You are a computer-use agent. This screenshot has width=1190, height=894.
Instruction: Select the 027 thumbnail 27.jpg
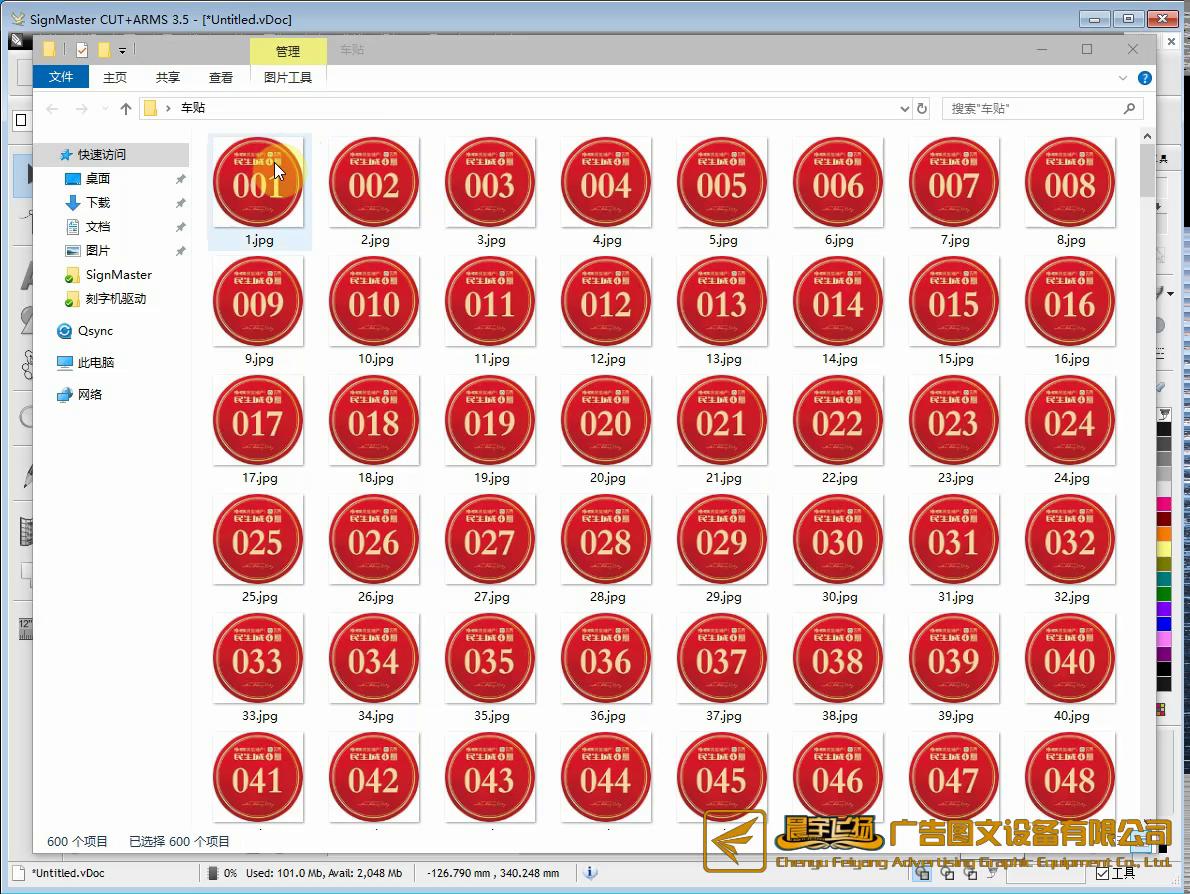click(x=490, y=547)
